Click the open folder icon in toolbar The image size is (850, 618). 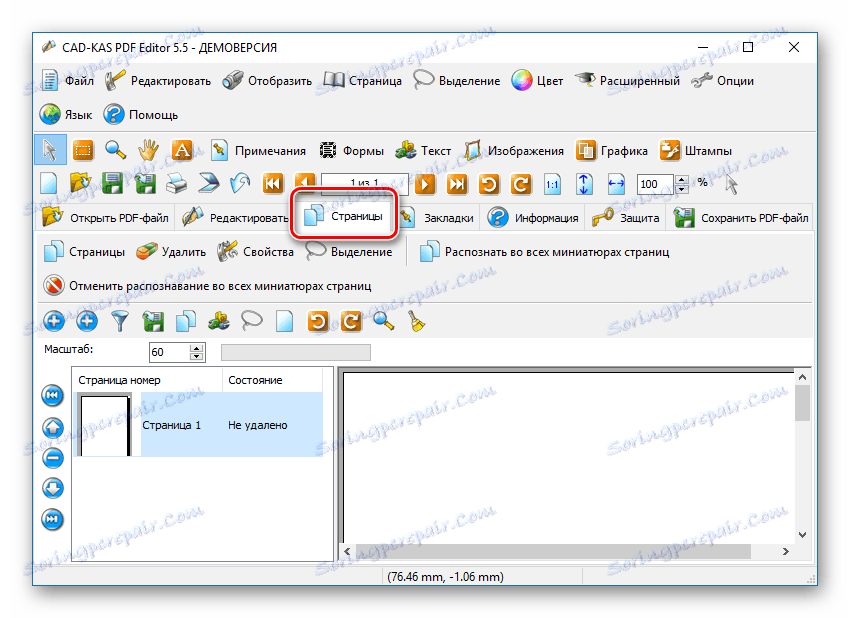[80, 184]
